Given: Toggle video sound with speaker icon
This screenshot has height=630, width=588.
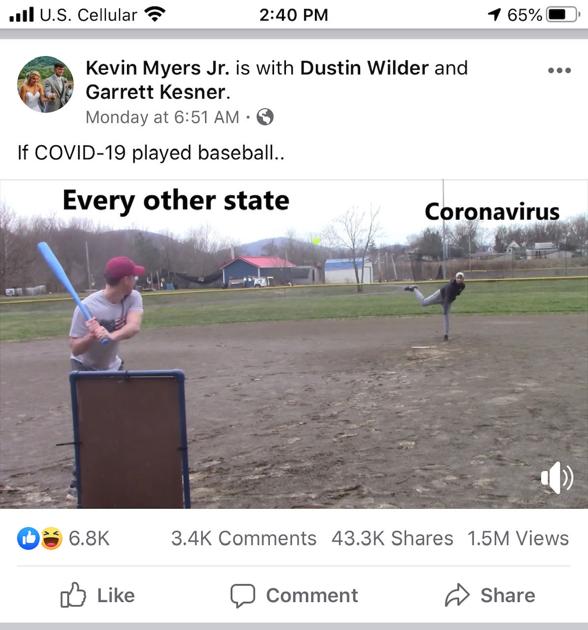Looking at the screenshot, I should click(x=557, y=477).
